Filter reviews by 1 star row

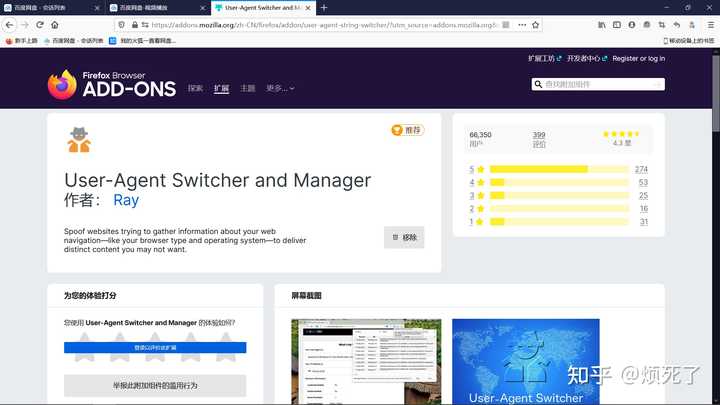click(558, 222)
